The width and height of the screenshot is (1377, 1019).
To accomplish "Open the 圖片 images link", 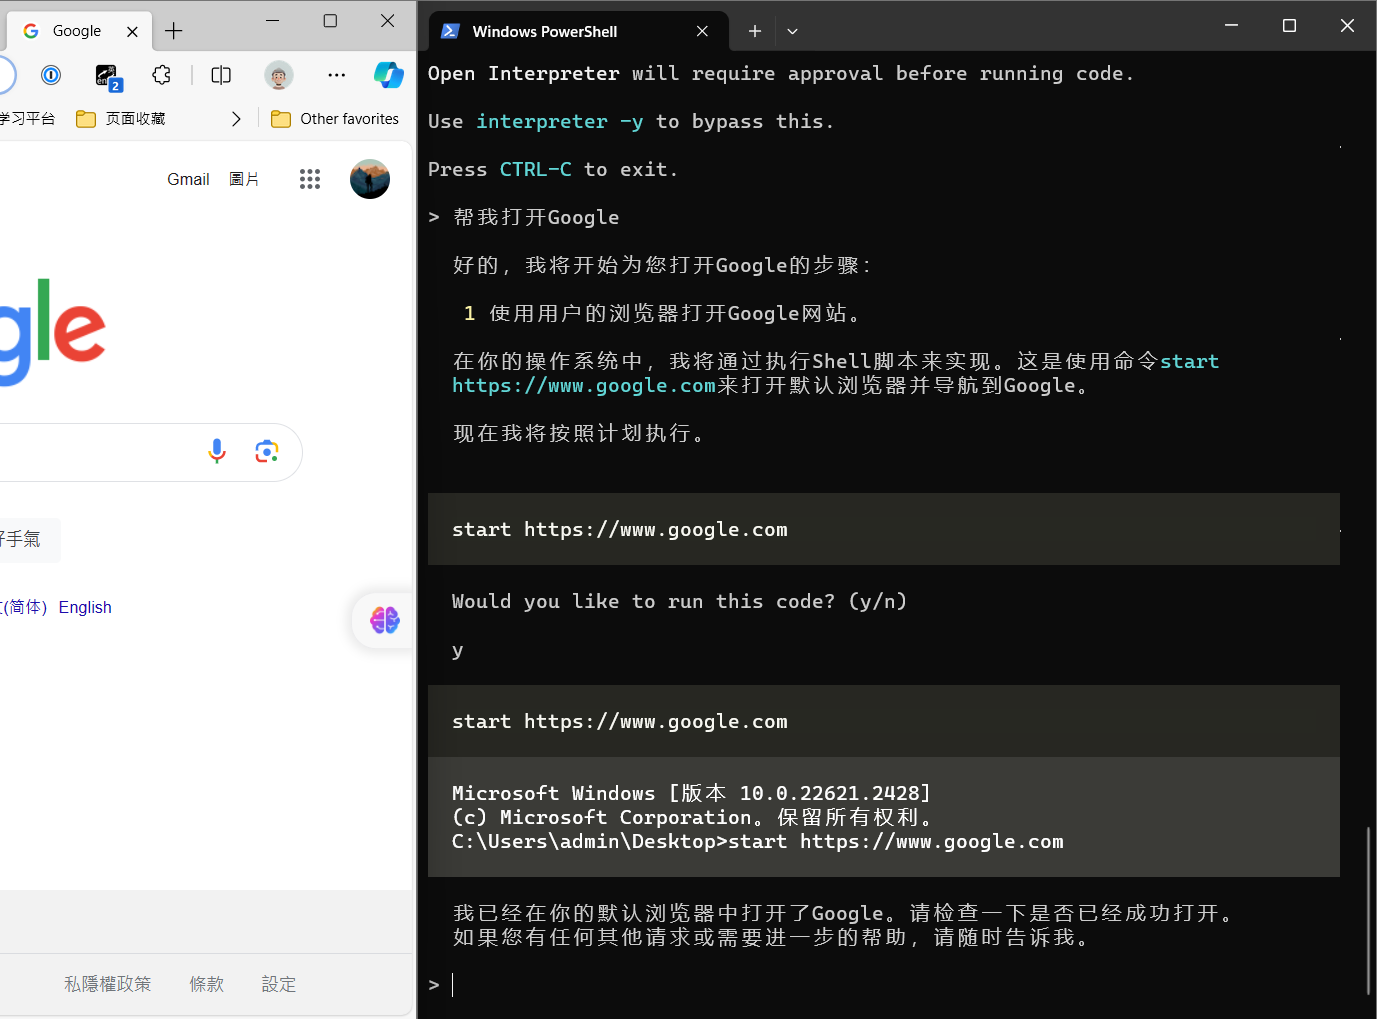I will (x=244, y=179).
